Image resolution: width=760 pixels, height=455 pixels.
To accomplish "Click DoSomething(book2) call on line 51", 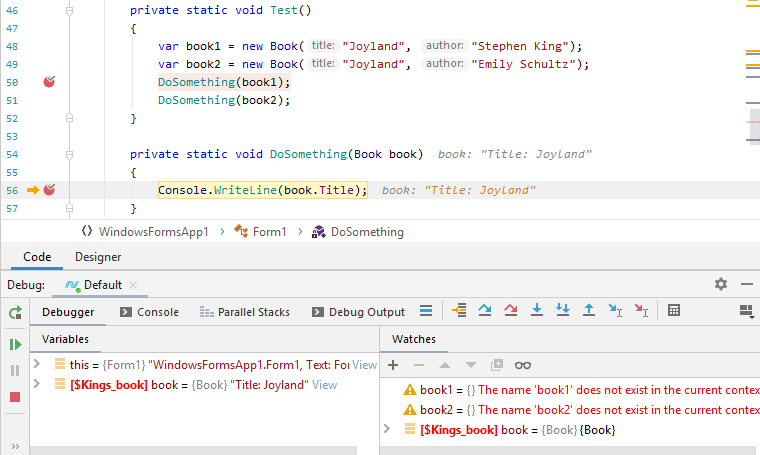I will 224,100.
